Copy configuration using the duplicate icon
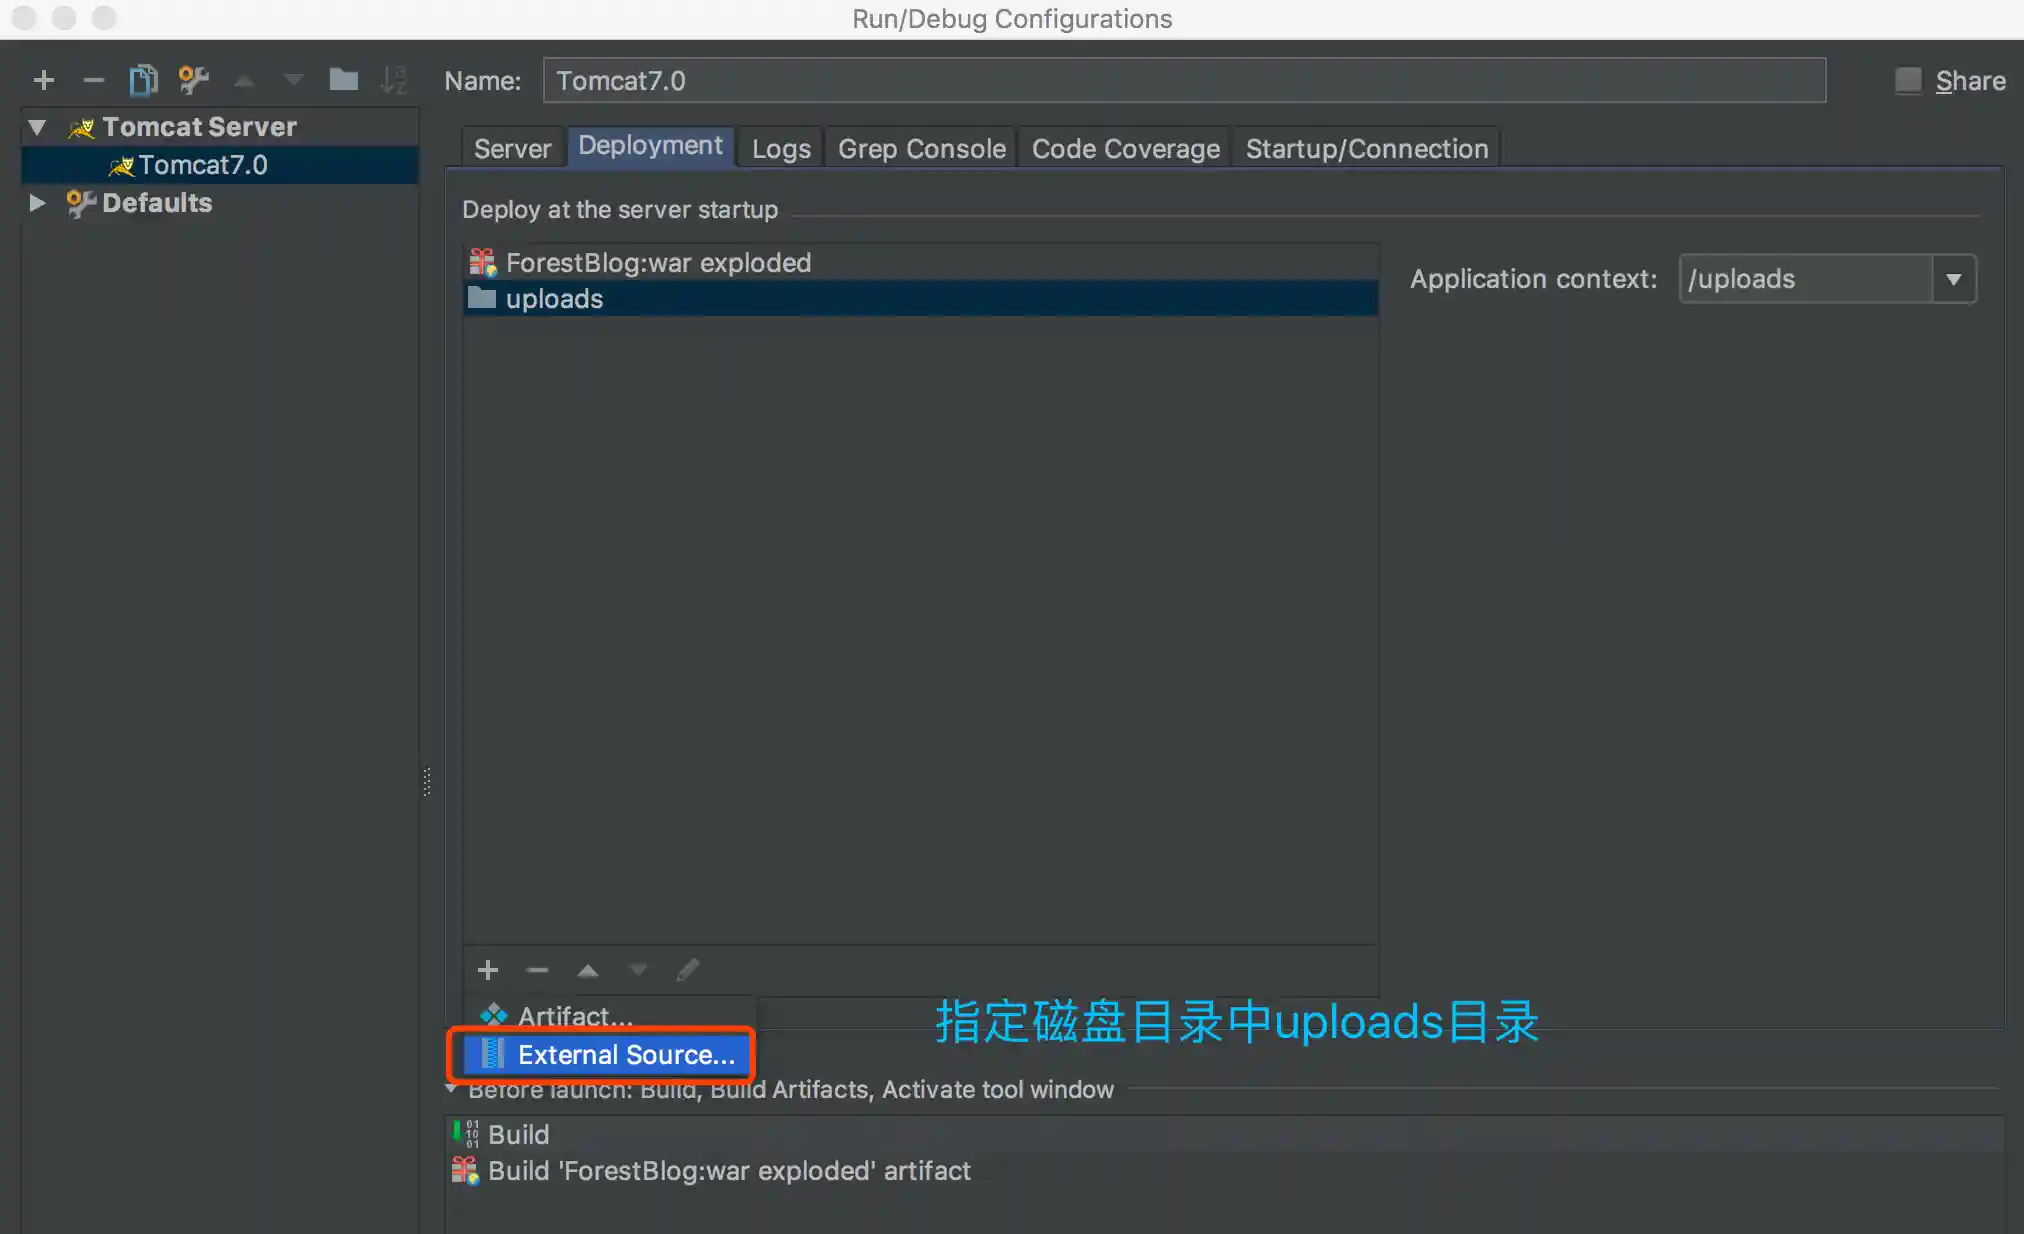The height and width of the screenshot is (1234, 2024). coord(143,80)
